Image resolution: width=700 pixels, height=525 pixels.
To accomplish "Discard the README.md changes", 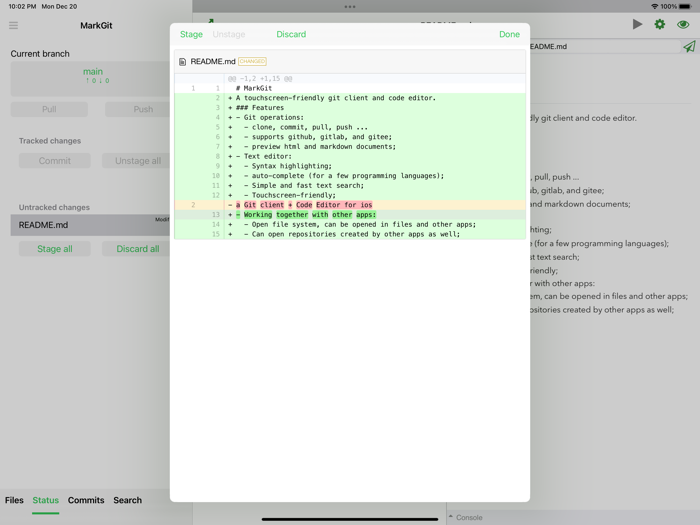I will tap(291, 34).
